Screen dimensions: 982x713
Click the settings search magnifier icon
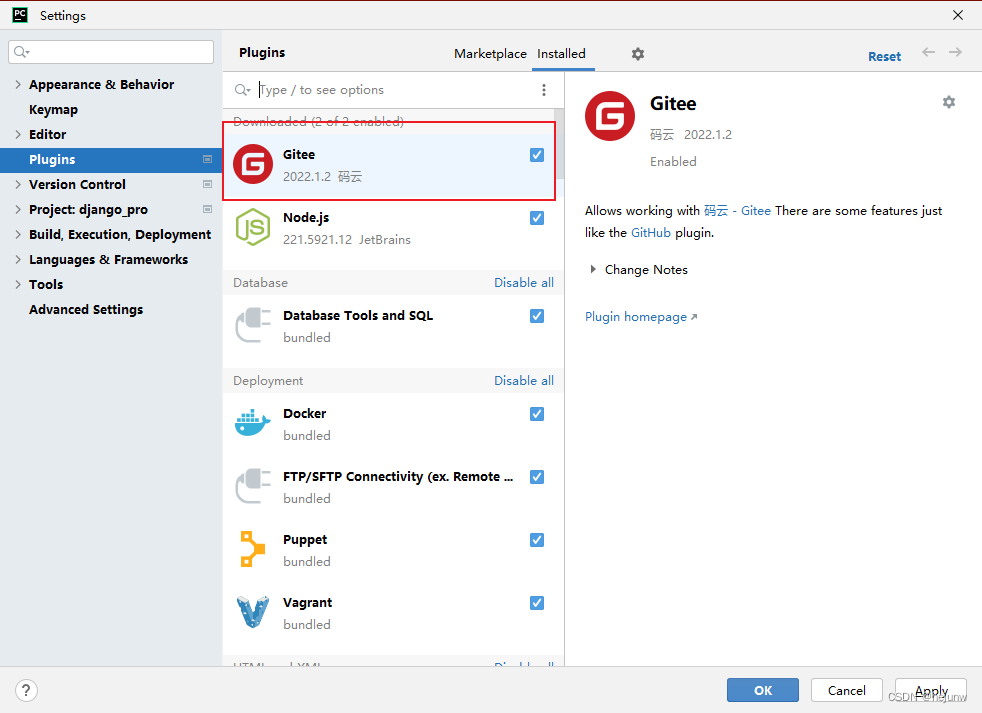[x=21, y=52]
